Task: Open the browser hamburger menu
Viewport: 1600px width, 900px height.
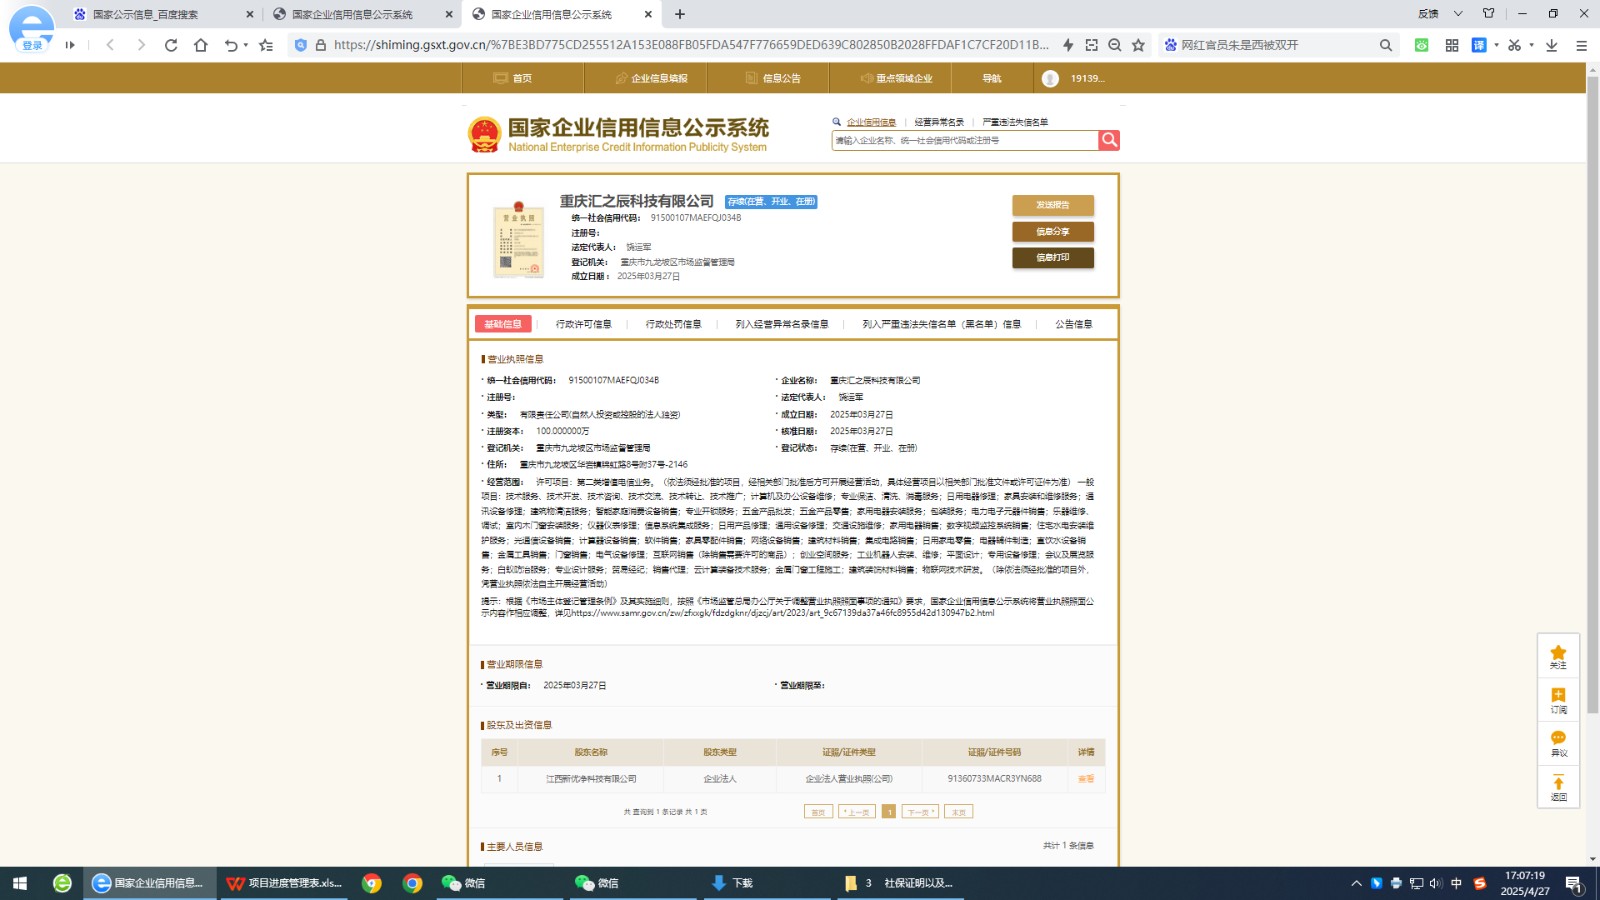Action: tap(1581, 45)
